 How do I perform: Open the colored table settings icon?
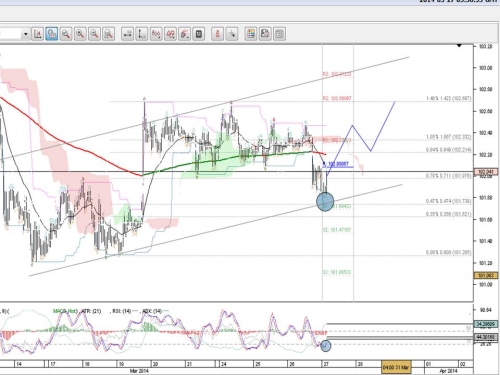point(251,34)
